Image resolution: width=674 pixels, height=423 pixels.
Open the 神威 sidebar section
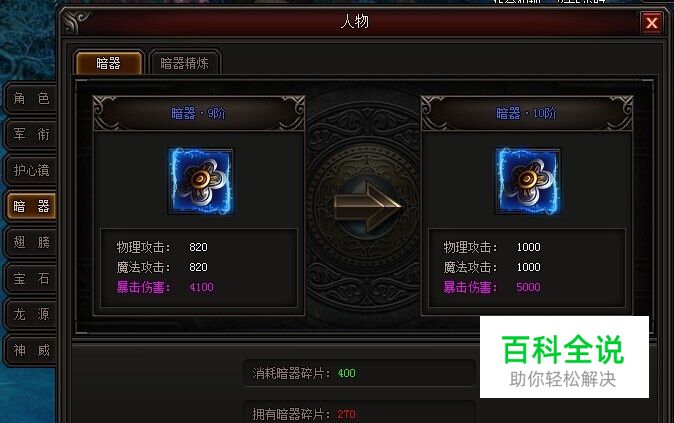click(31, 350)
